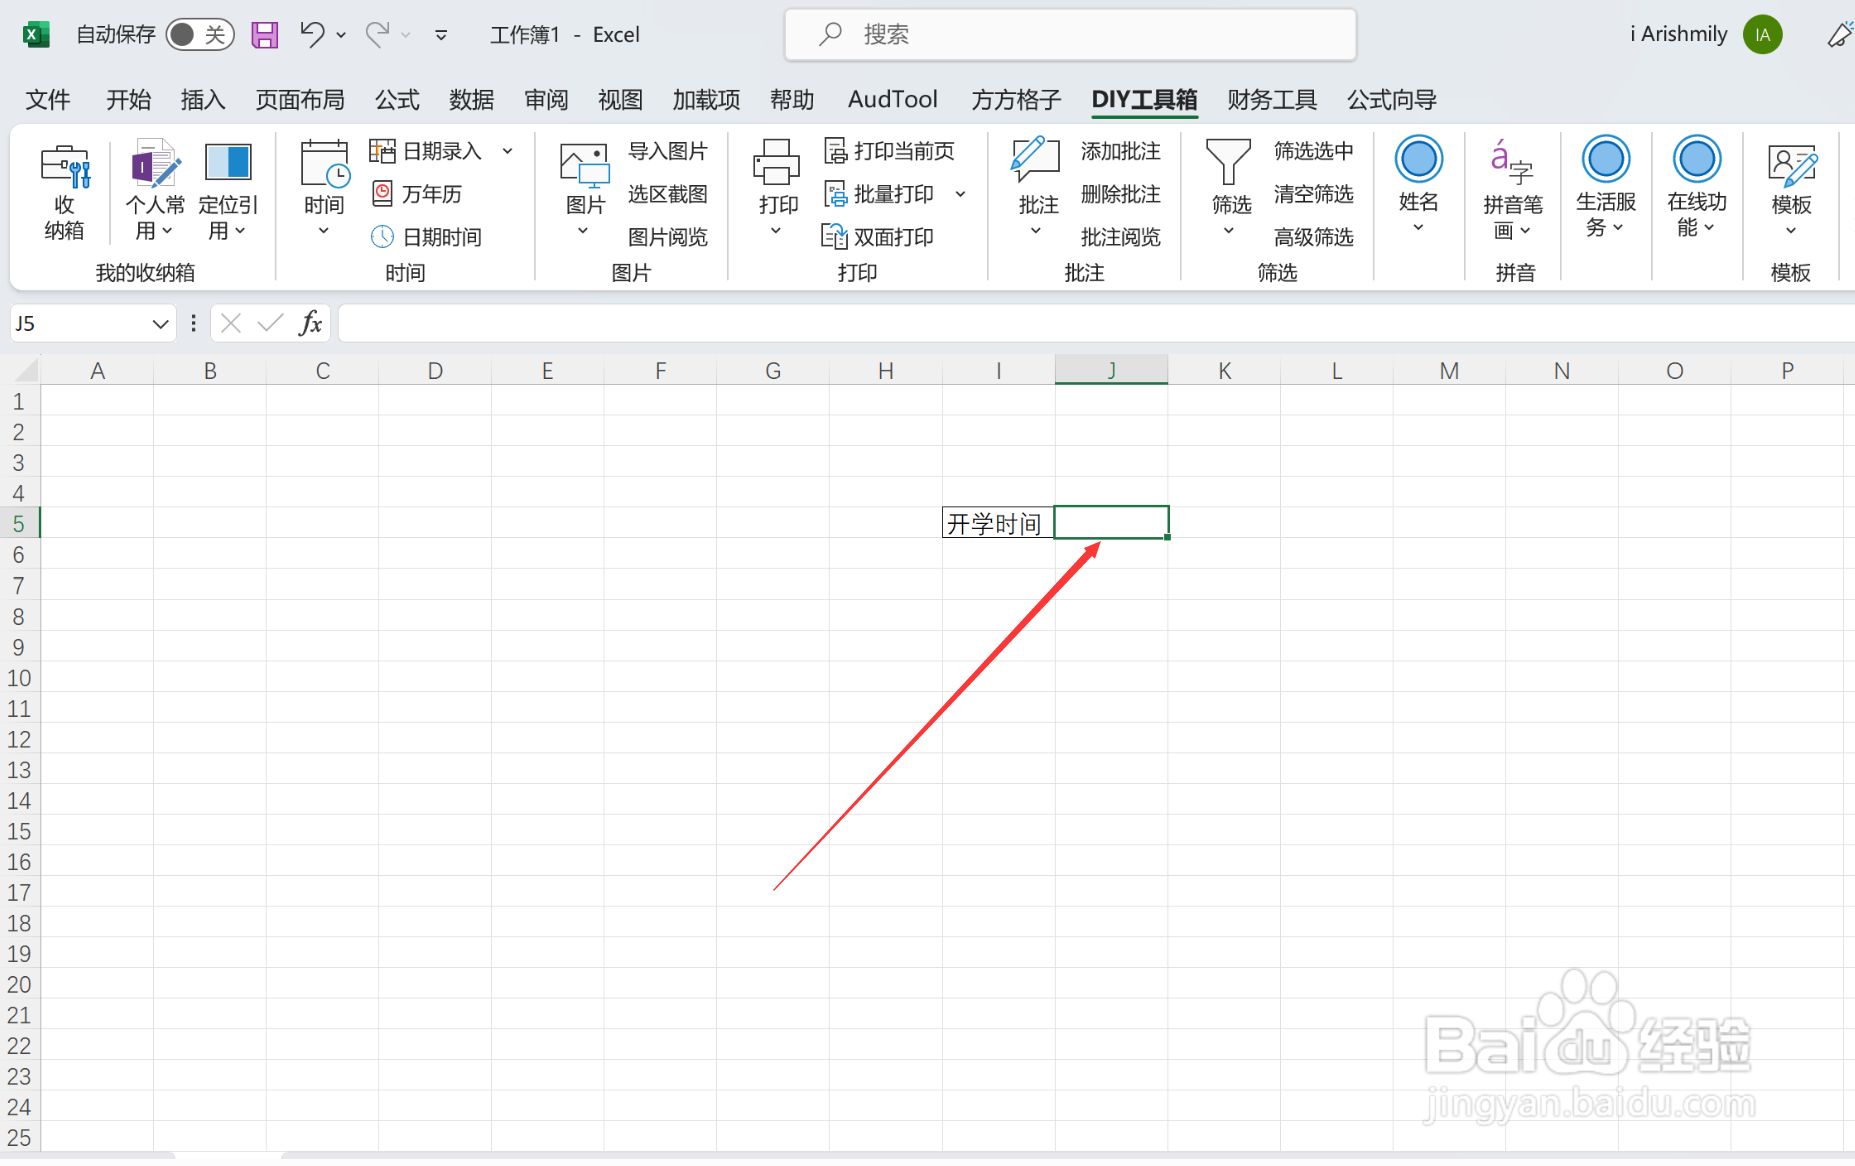
Task: Expand the 时间 dropdown chevron
Action: pyautogui.click(x=323, y=232)
